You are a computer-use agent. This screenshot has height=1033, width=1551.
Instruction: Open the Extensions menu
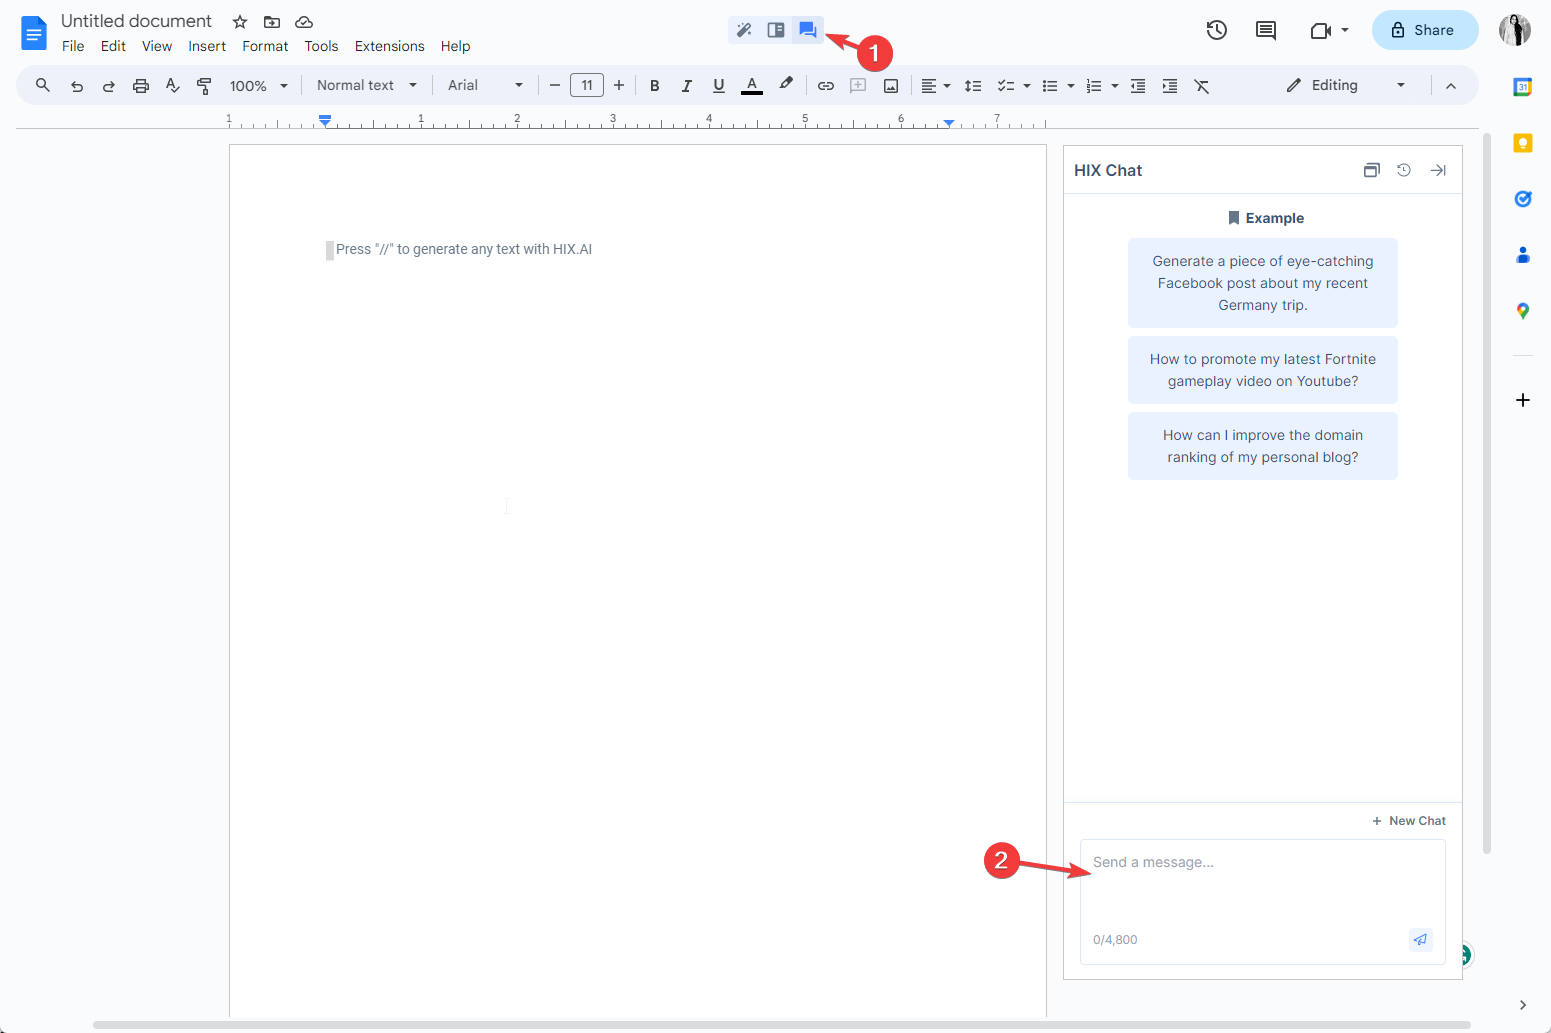(x=390, y=46)
